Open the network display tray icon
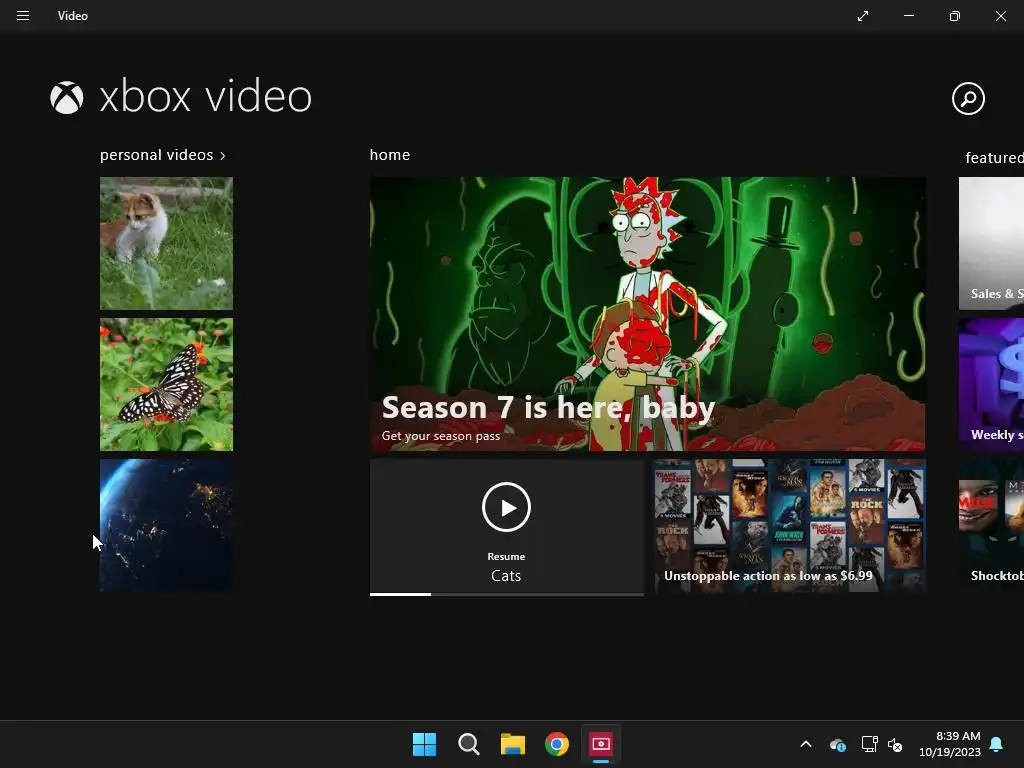The image size is (1024, 768). click(x=869, y=744)
